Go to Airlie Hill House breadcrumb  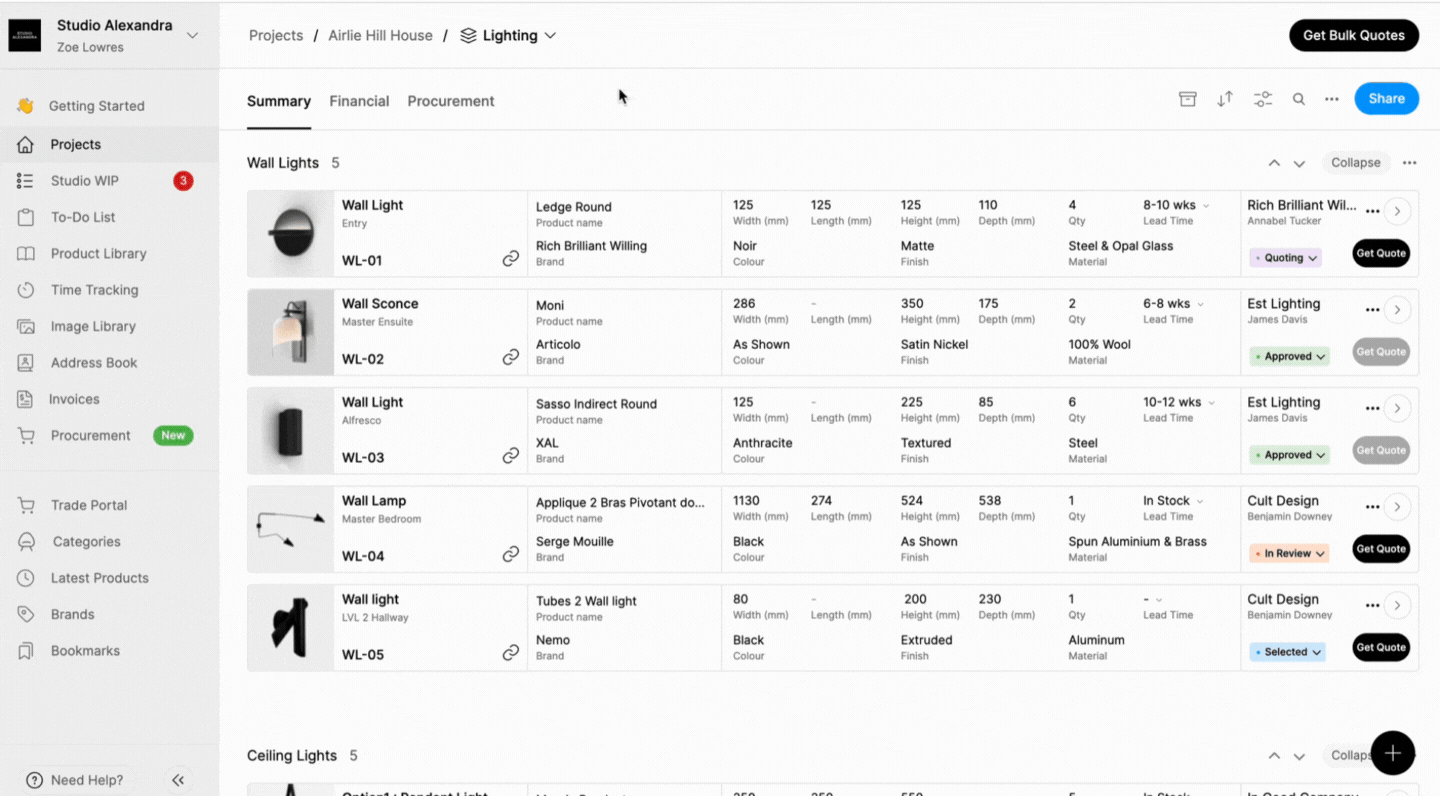click(x=380, y=35)
